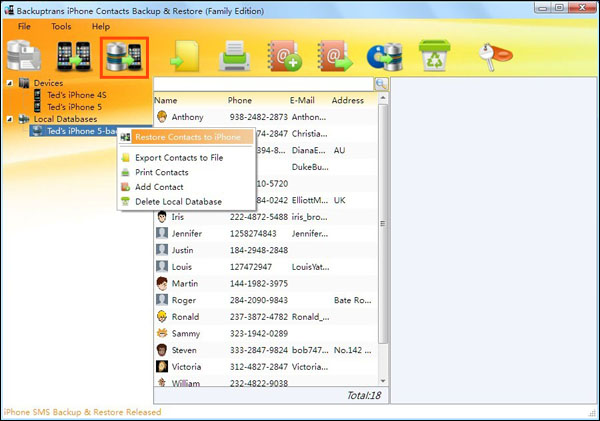Click the iTunes backup to database icon

pyautogui.click(x=385, y=57)
